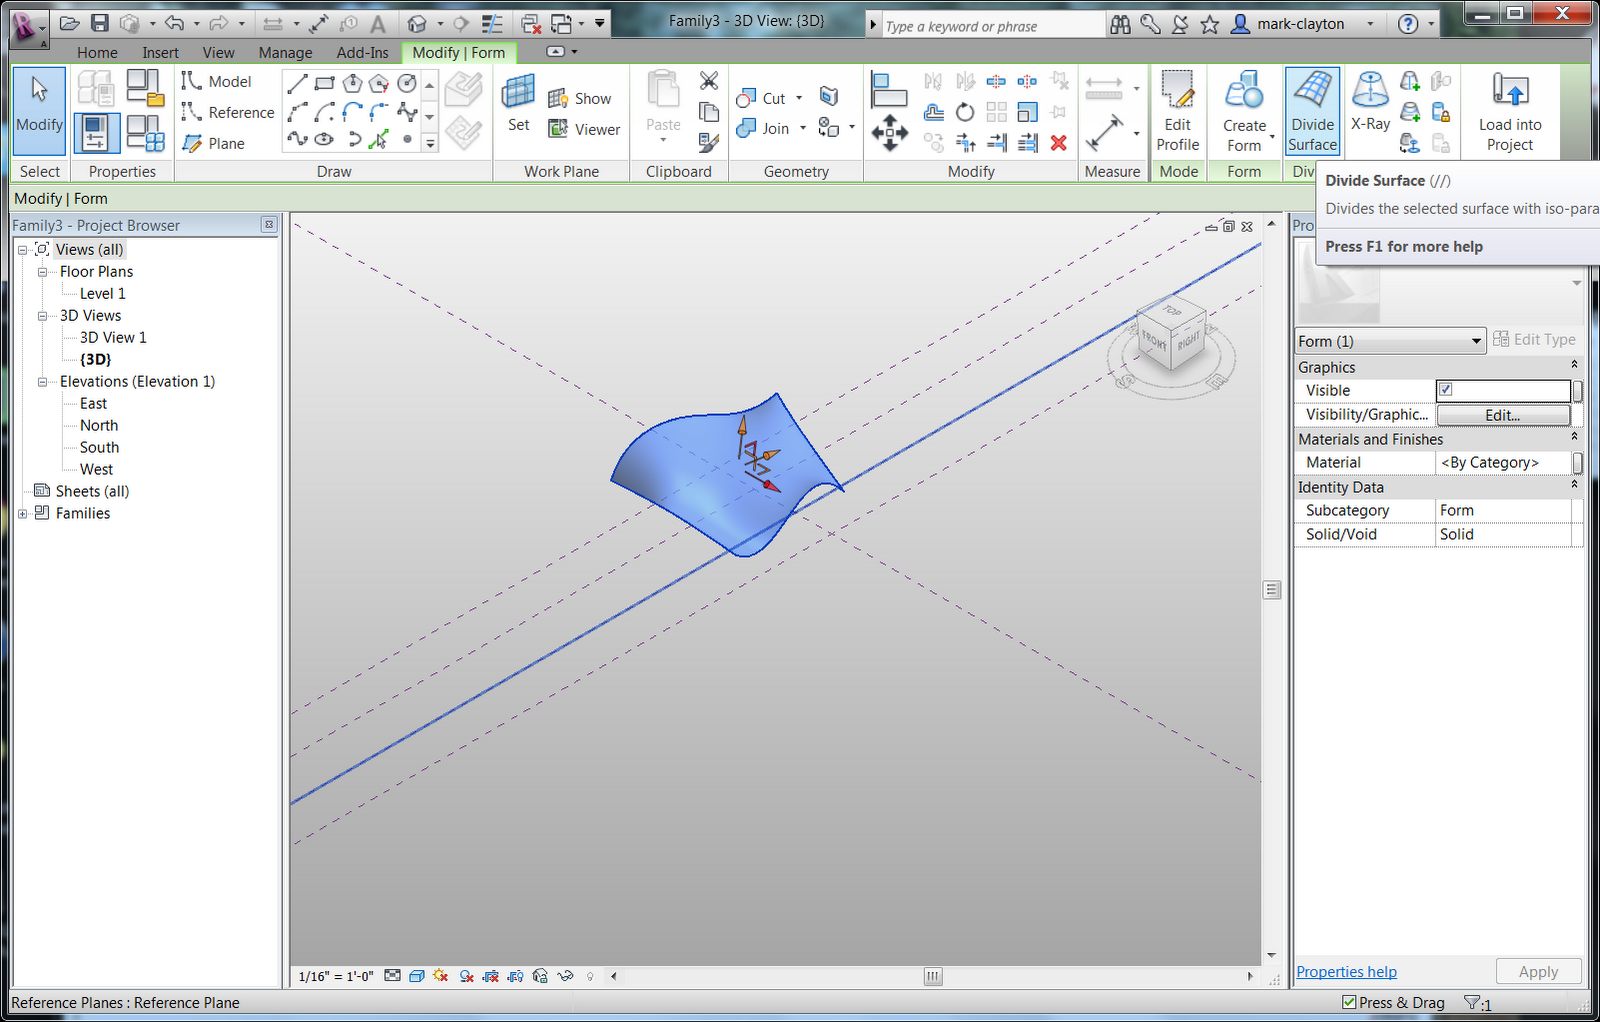Toggle the Visible graphics checkbox
1600x1022 pixels.
tap(1444, 390)
